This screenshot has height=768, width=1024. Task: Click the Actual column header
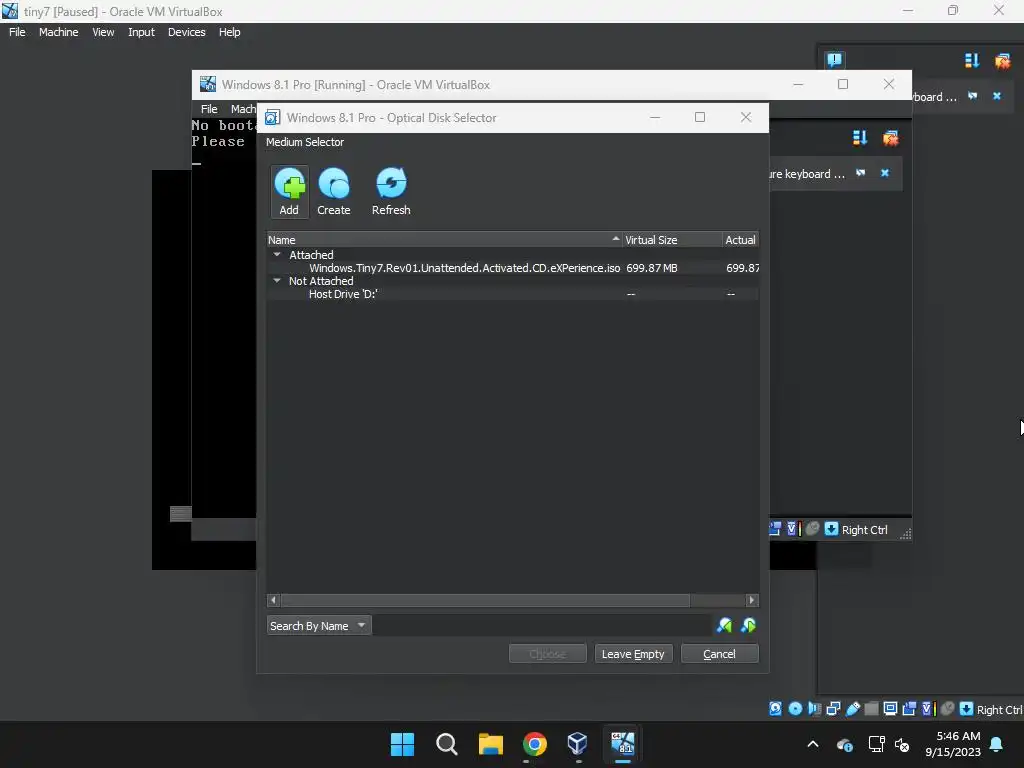(741, 240)
